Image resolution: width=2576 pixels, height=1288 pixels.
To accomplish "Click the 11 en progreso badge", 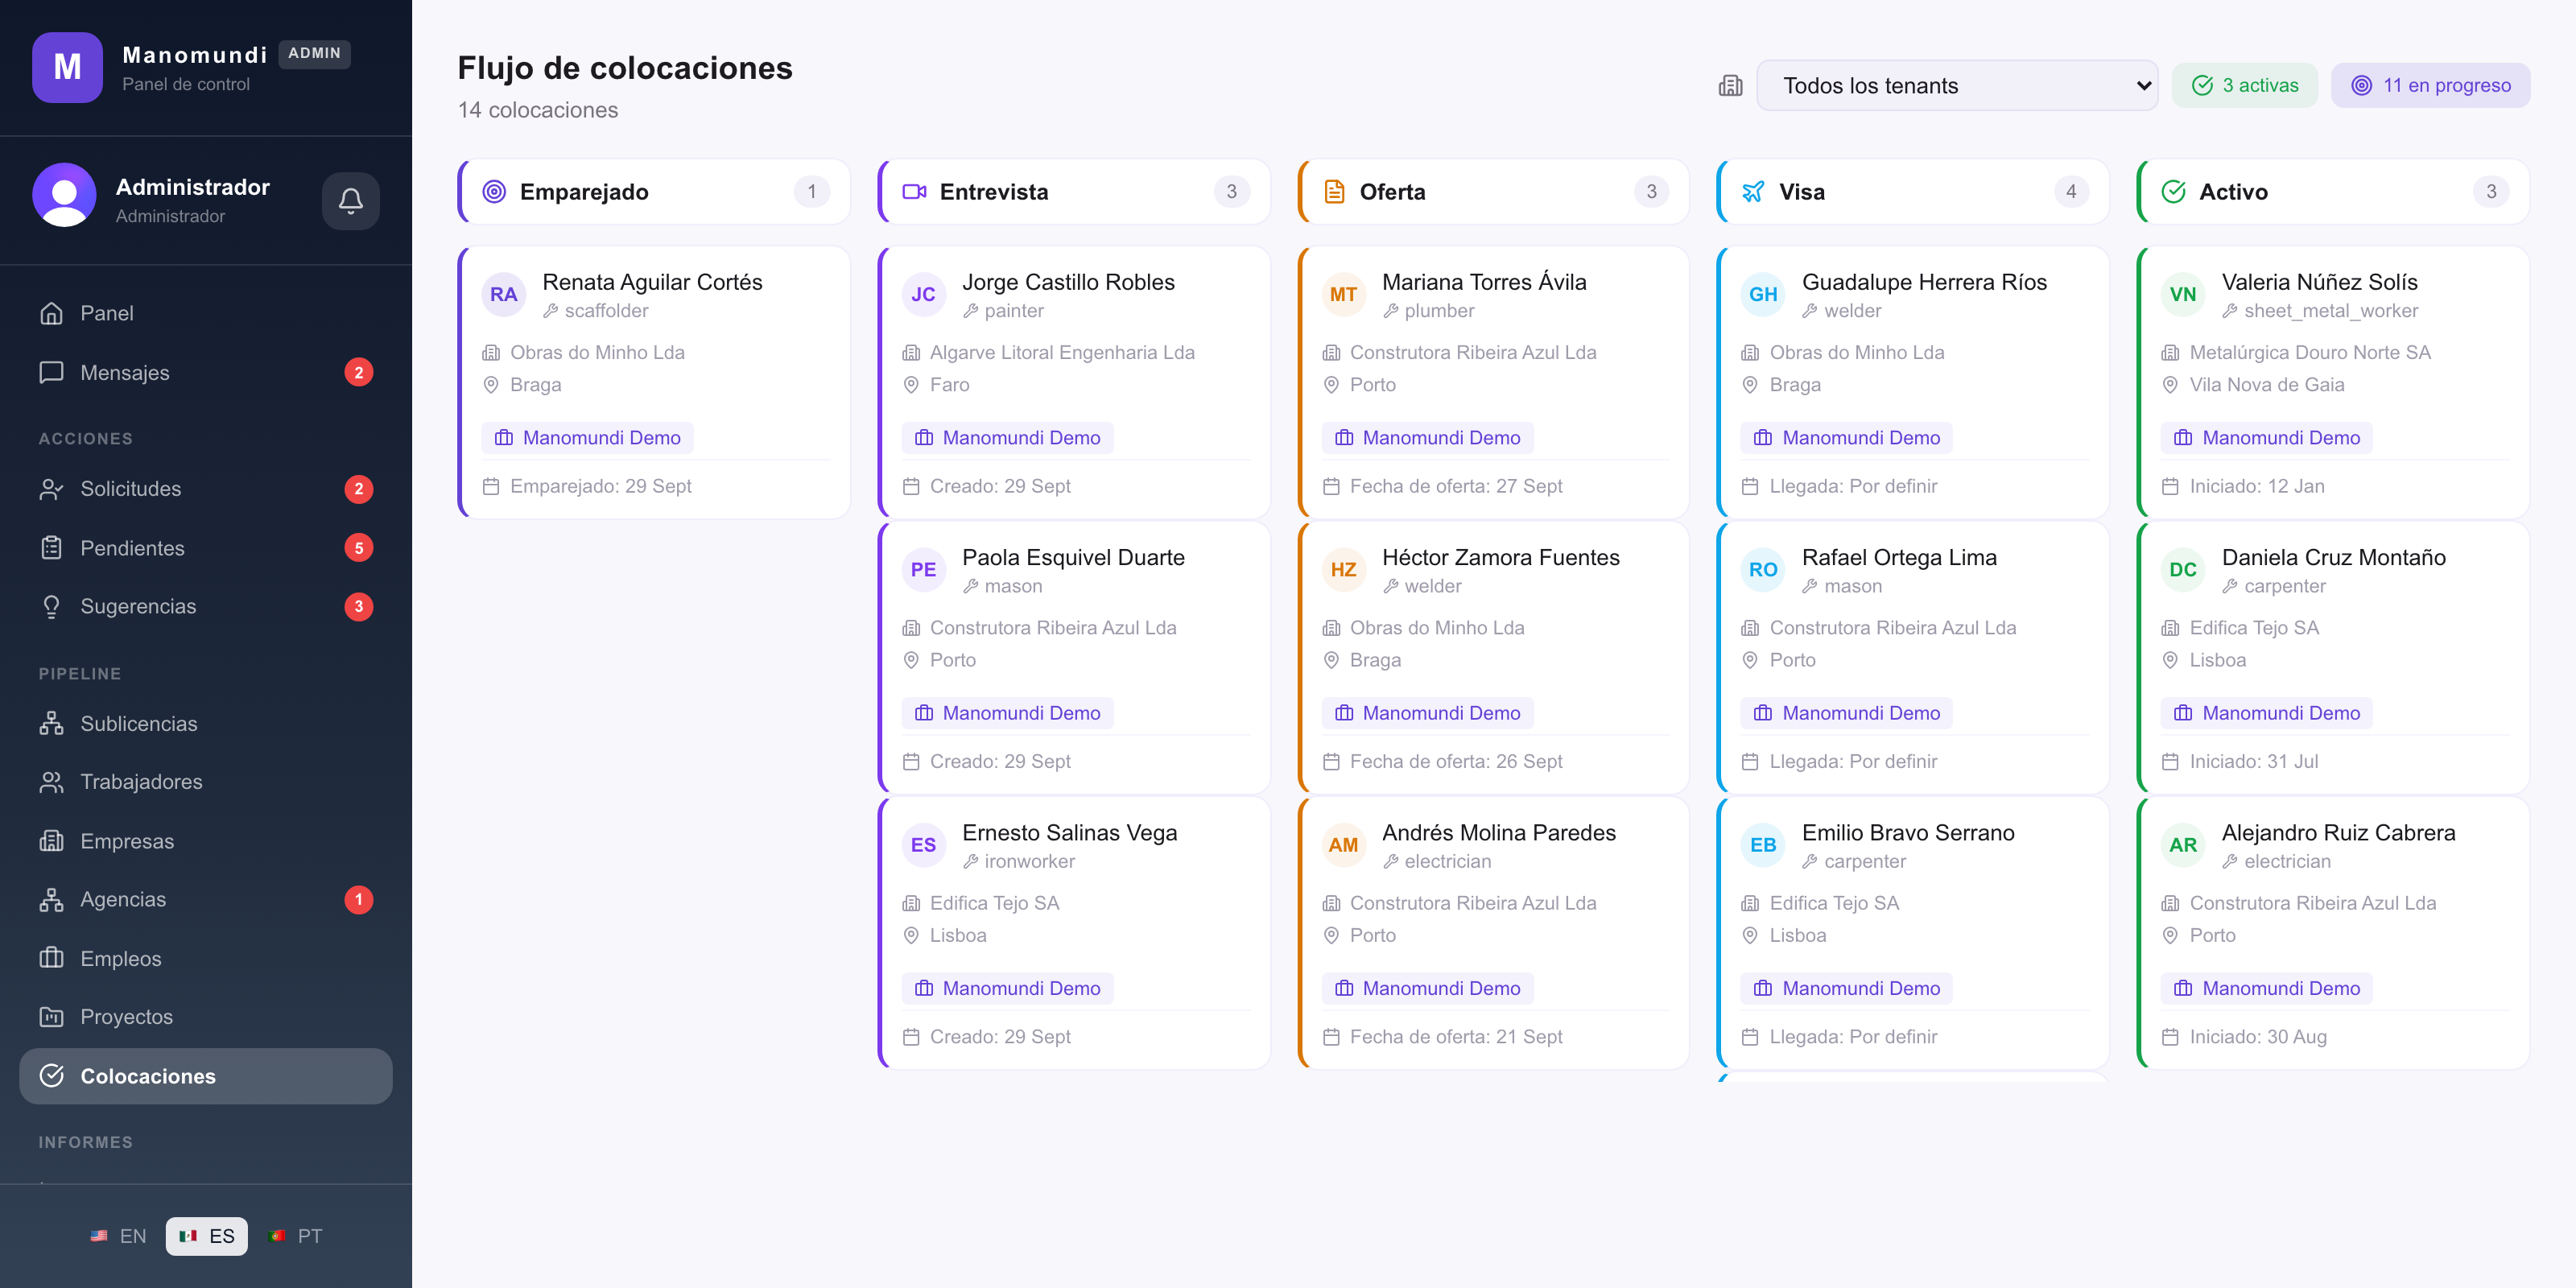I will pos(2430,86).
